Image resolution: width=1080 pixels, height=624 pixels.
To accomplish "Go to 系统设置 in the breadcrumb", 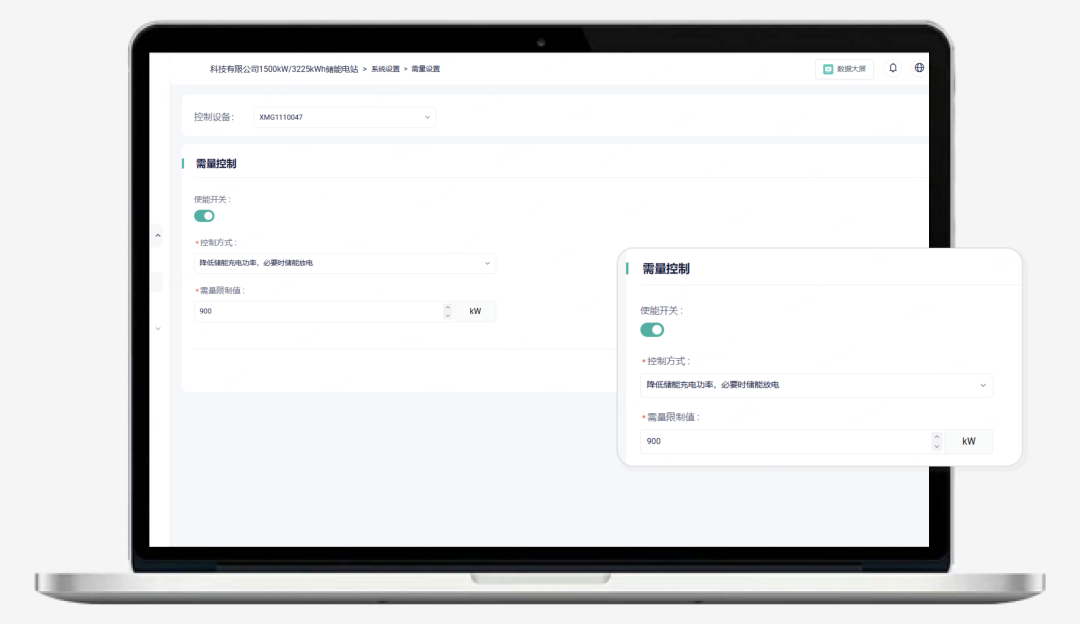I will tap(385, 69).
